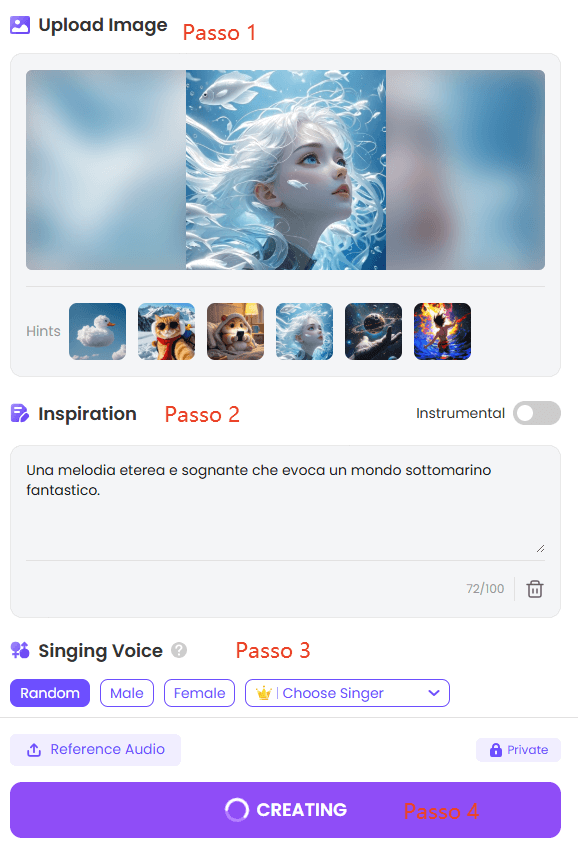Choose the cloud duck hint thumbnail
The height and width of the screenshot is (848, 578).
click(x=97, y=332)
